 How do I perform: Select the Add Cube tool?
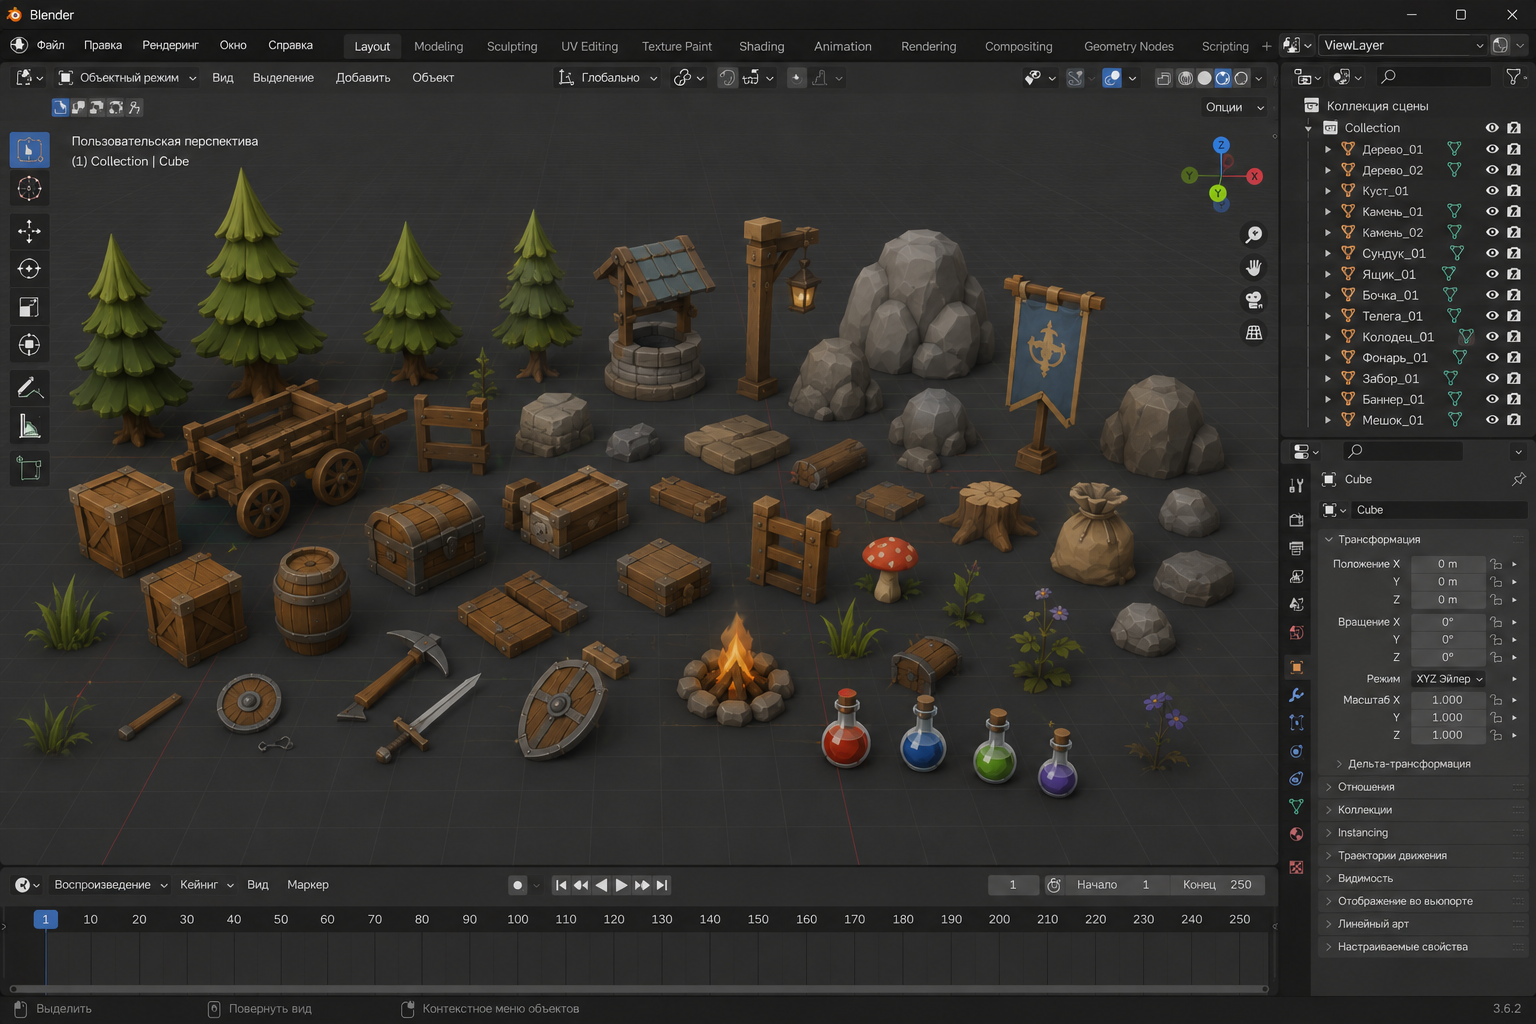pos(29,468)
